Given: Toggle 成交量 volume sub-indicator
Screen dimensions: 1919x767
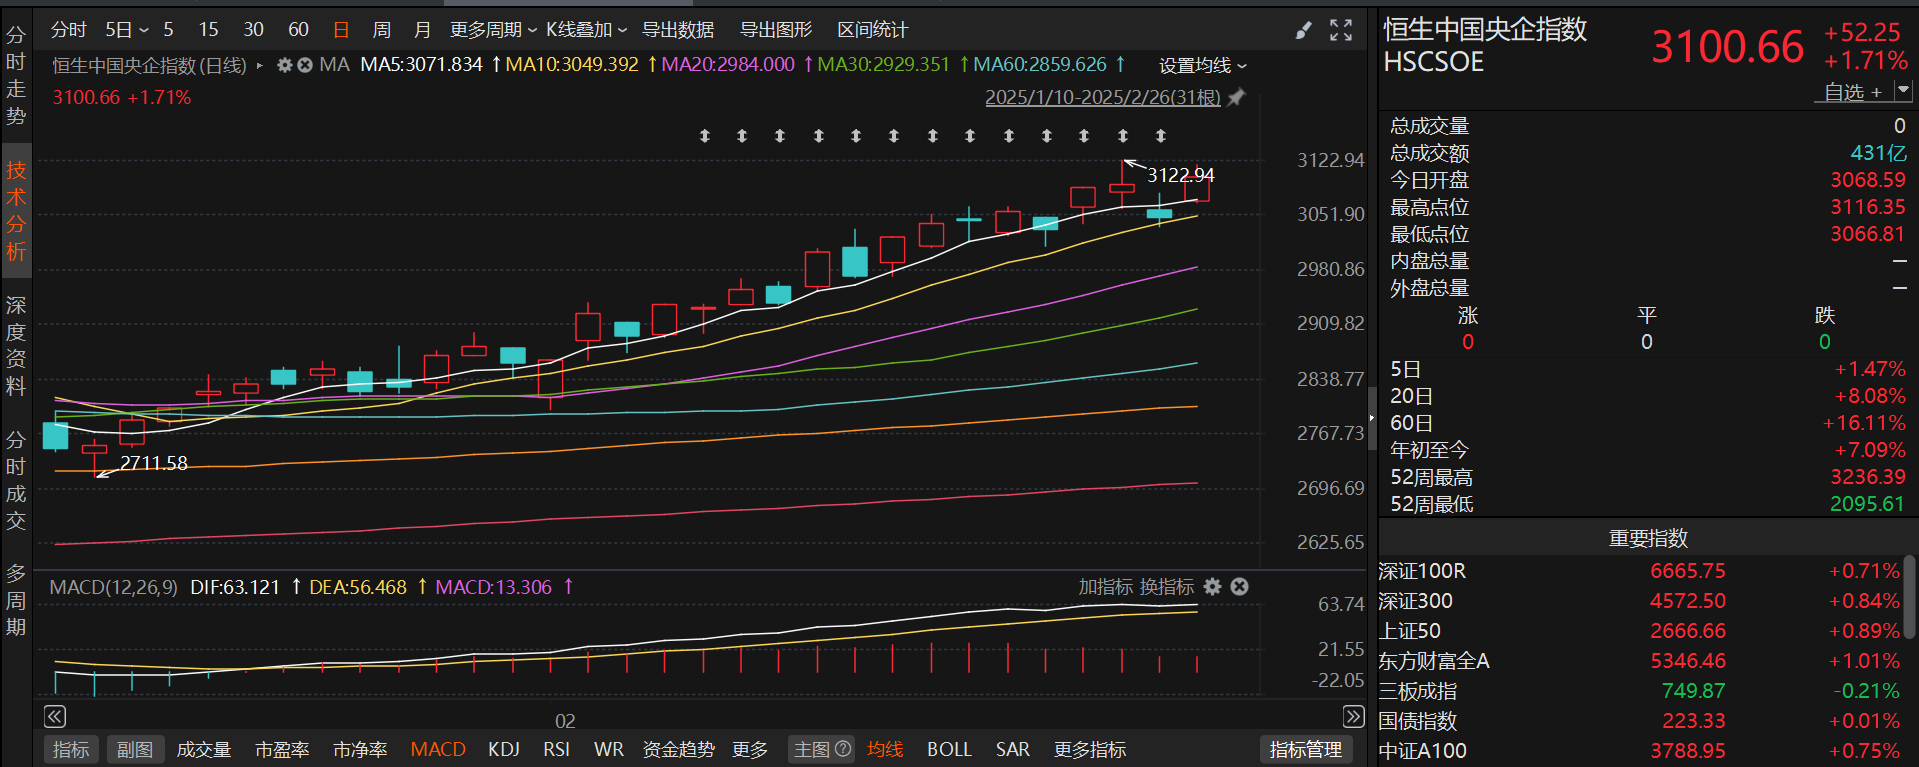Looking at the screenshot, I should [204, 749].
